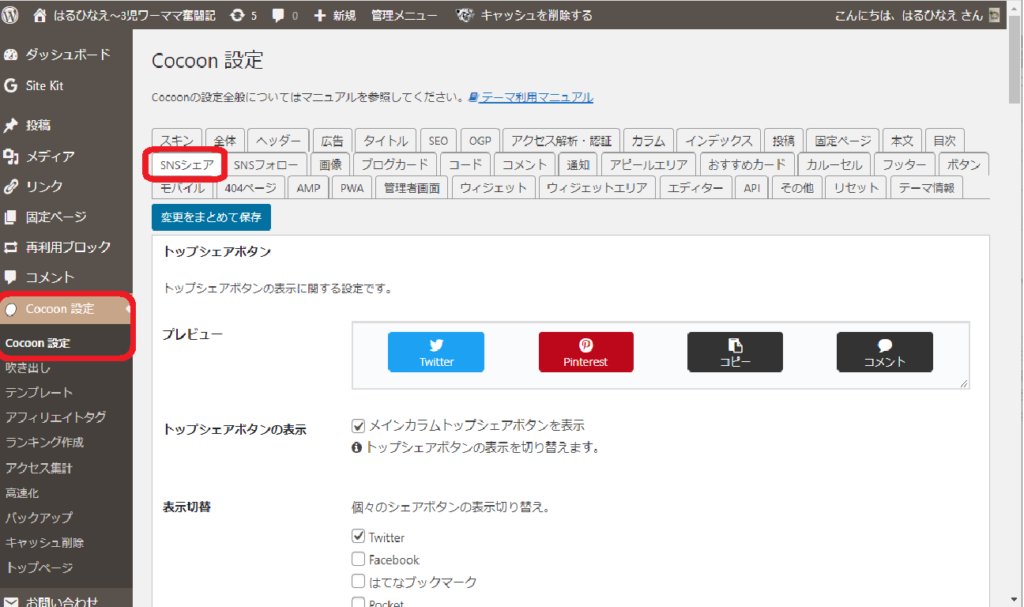Open the 吹き出し submenu item
Screen dimensions: 1024x607
tap(27, 368)
